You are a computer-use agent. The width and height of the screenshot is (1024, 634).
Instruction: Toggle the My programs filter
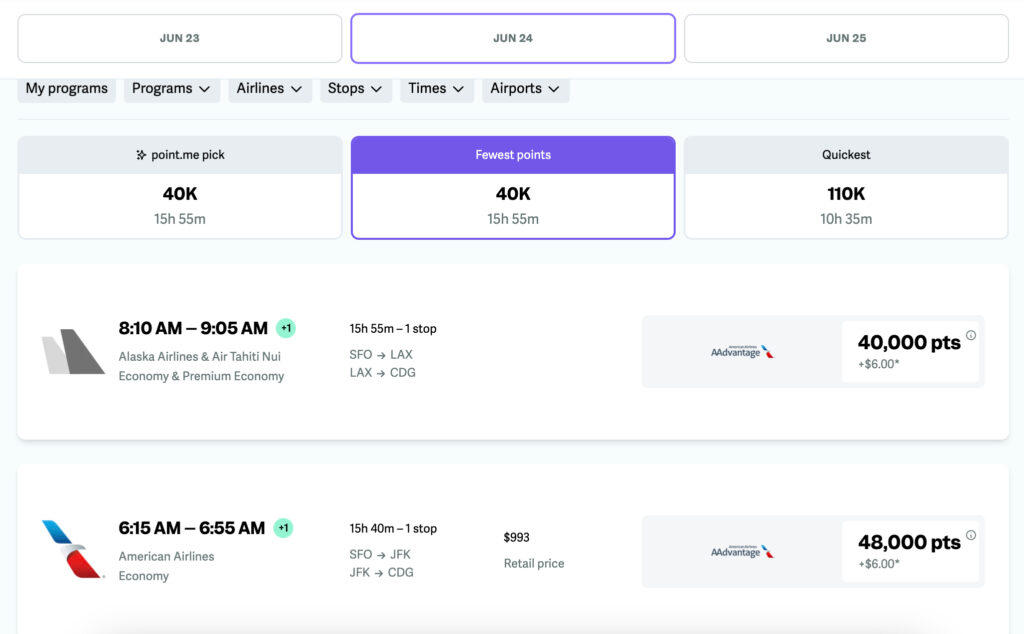tap(66, 89)
